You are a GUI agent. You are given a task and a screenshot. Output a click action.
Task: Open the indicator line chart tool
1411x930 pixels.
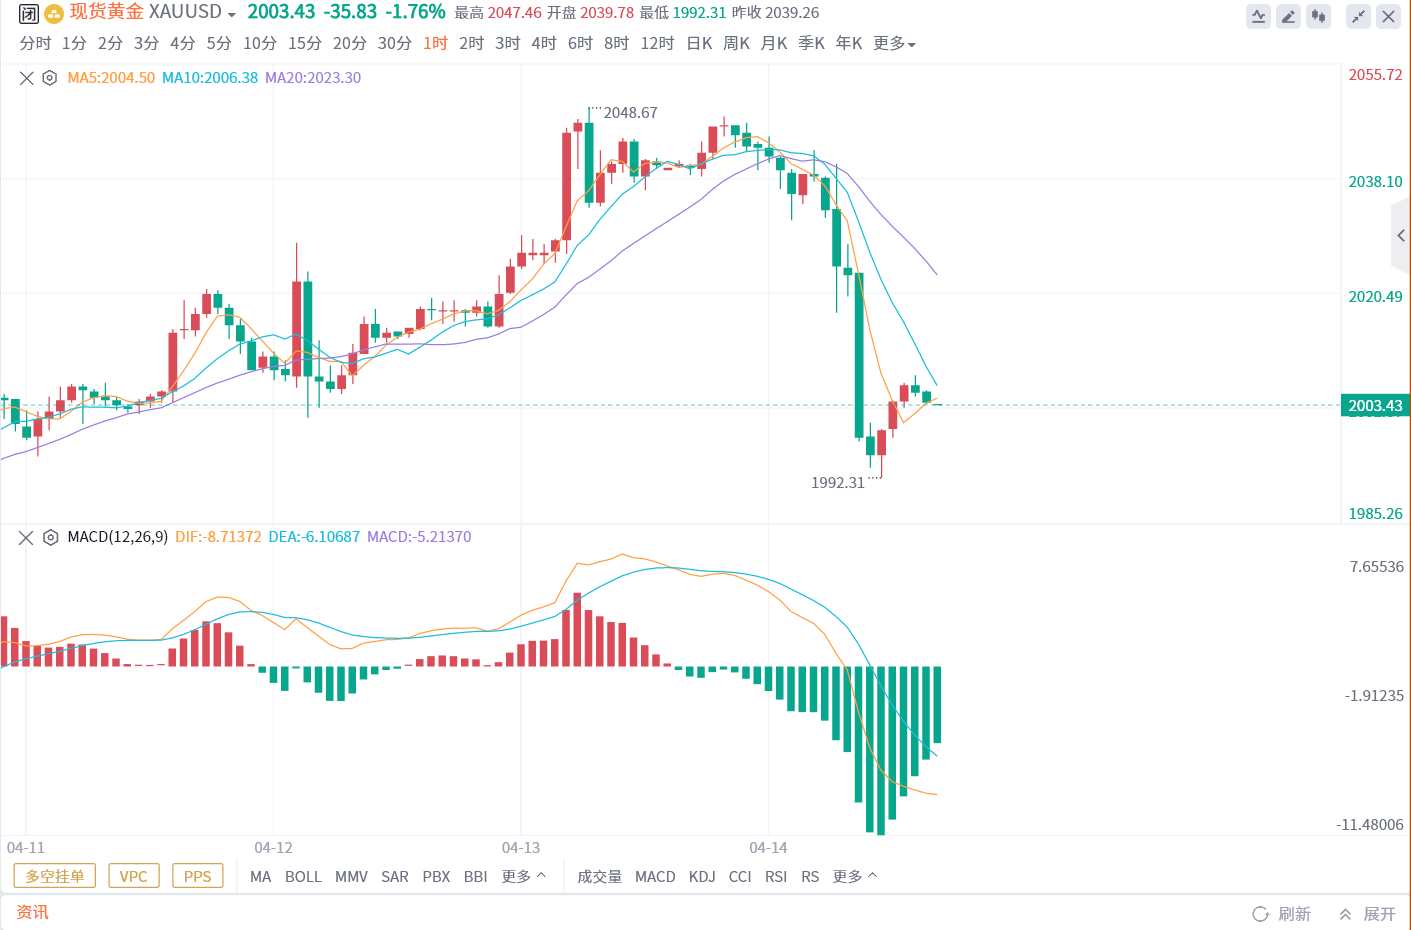pos(1258,16)
